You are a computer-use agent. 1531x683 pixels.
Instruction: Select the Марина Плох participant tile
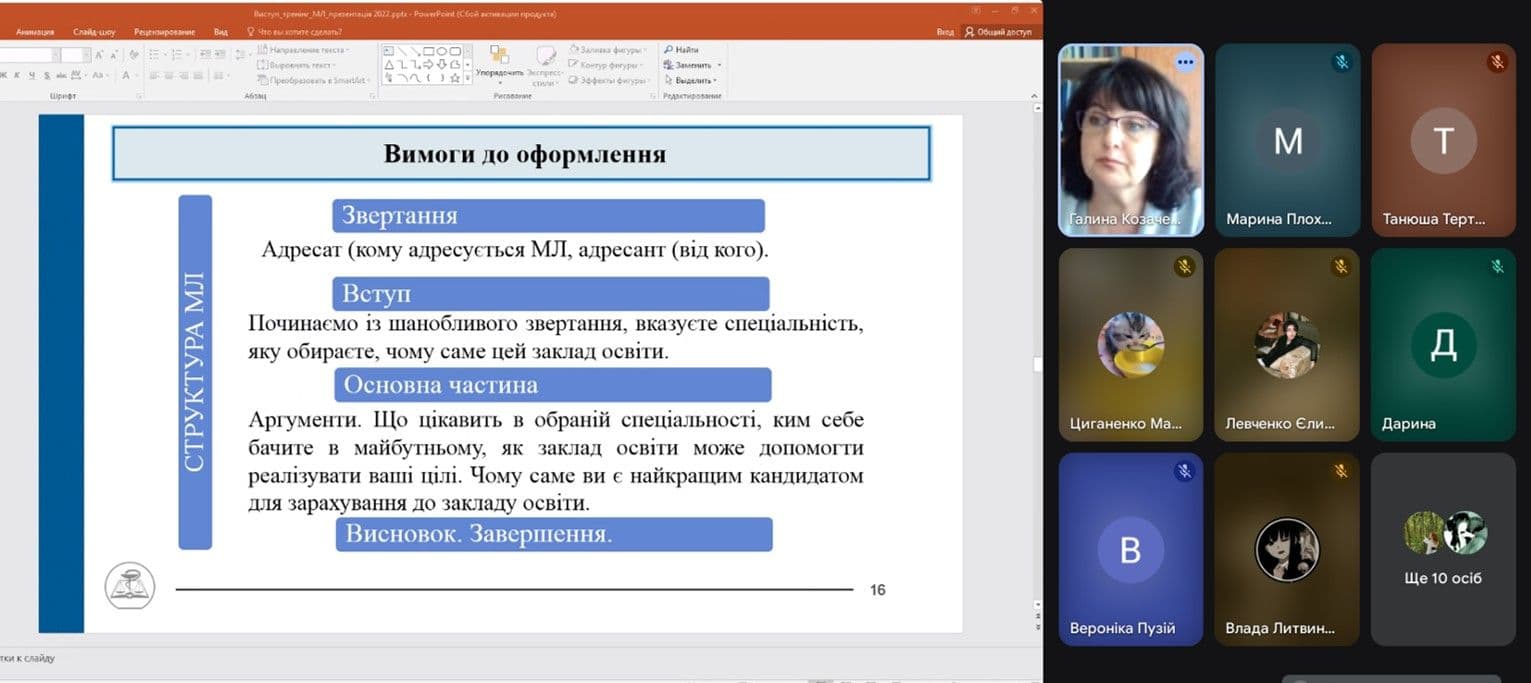1287,140
